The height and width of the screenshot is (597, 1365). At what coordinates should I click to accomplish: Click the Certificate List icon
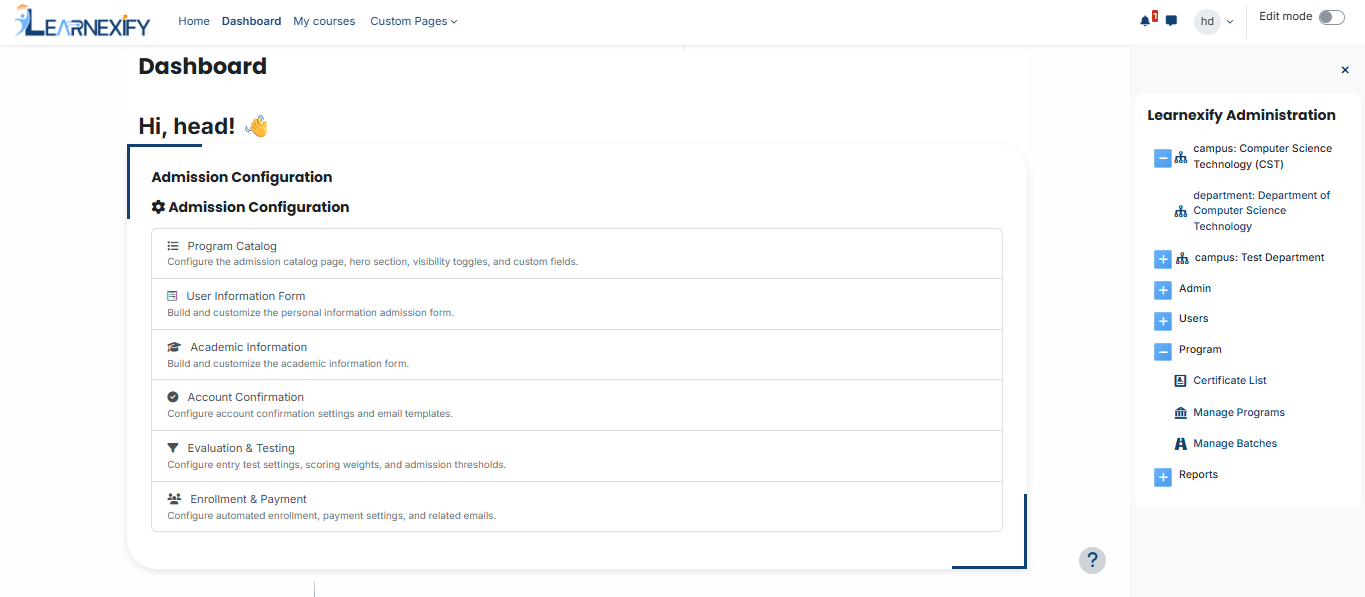tap(1180, 381)
